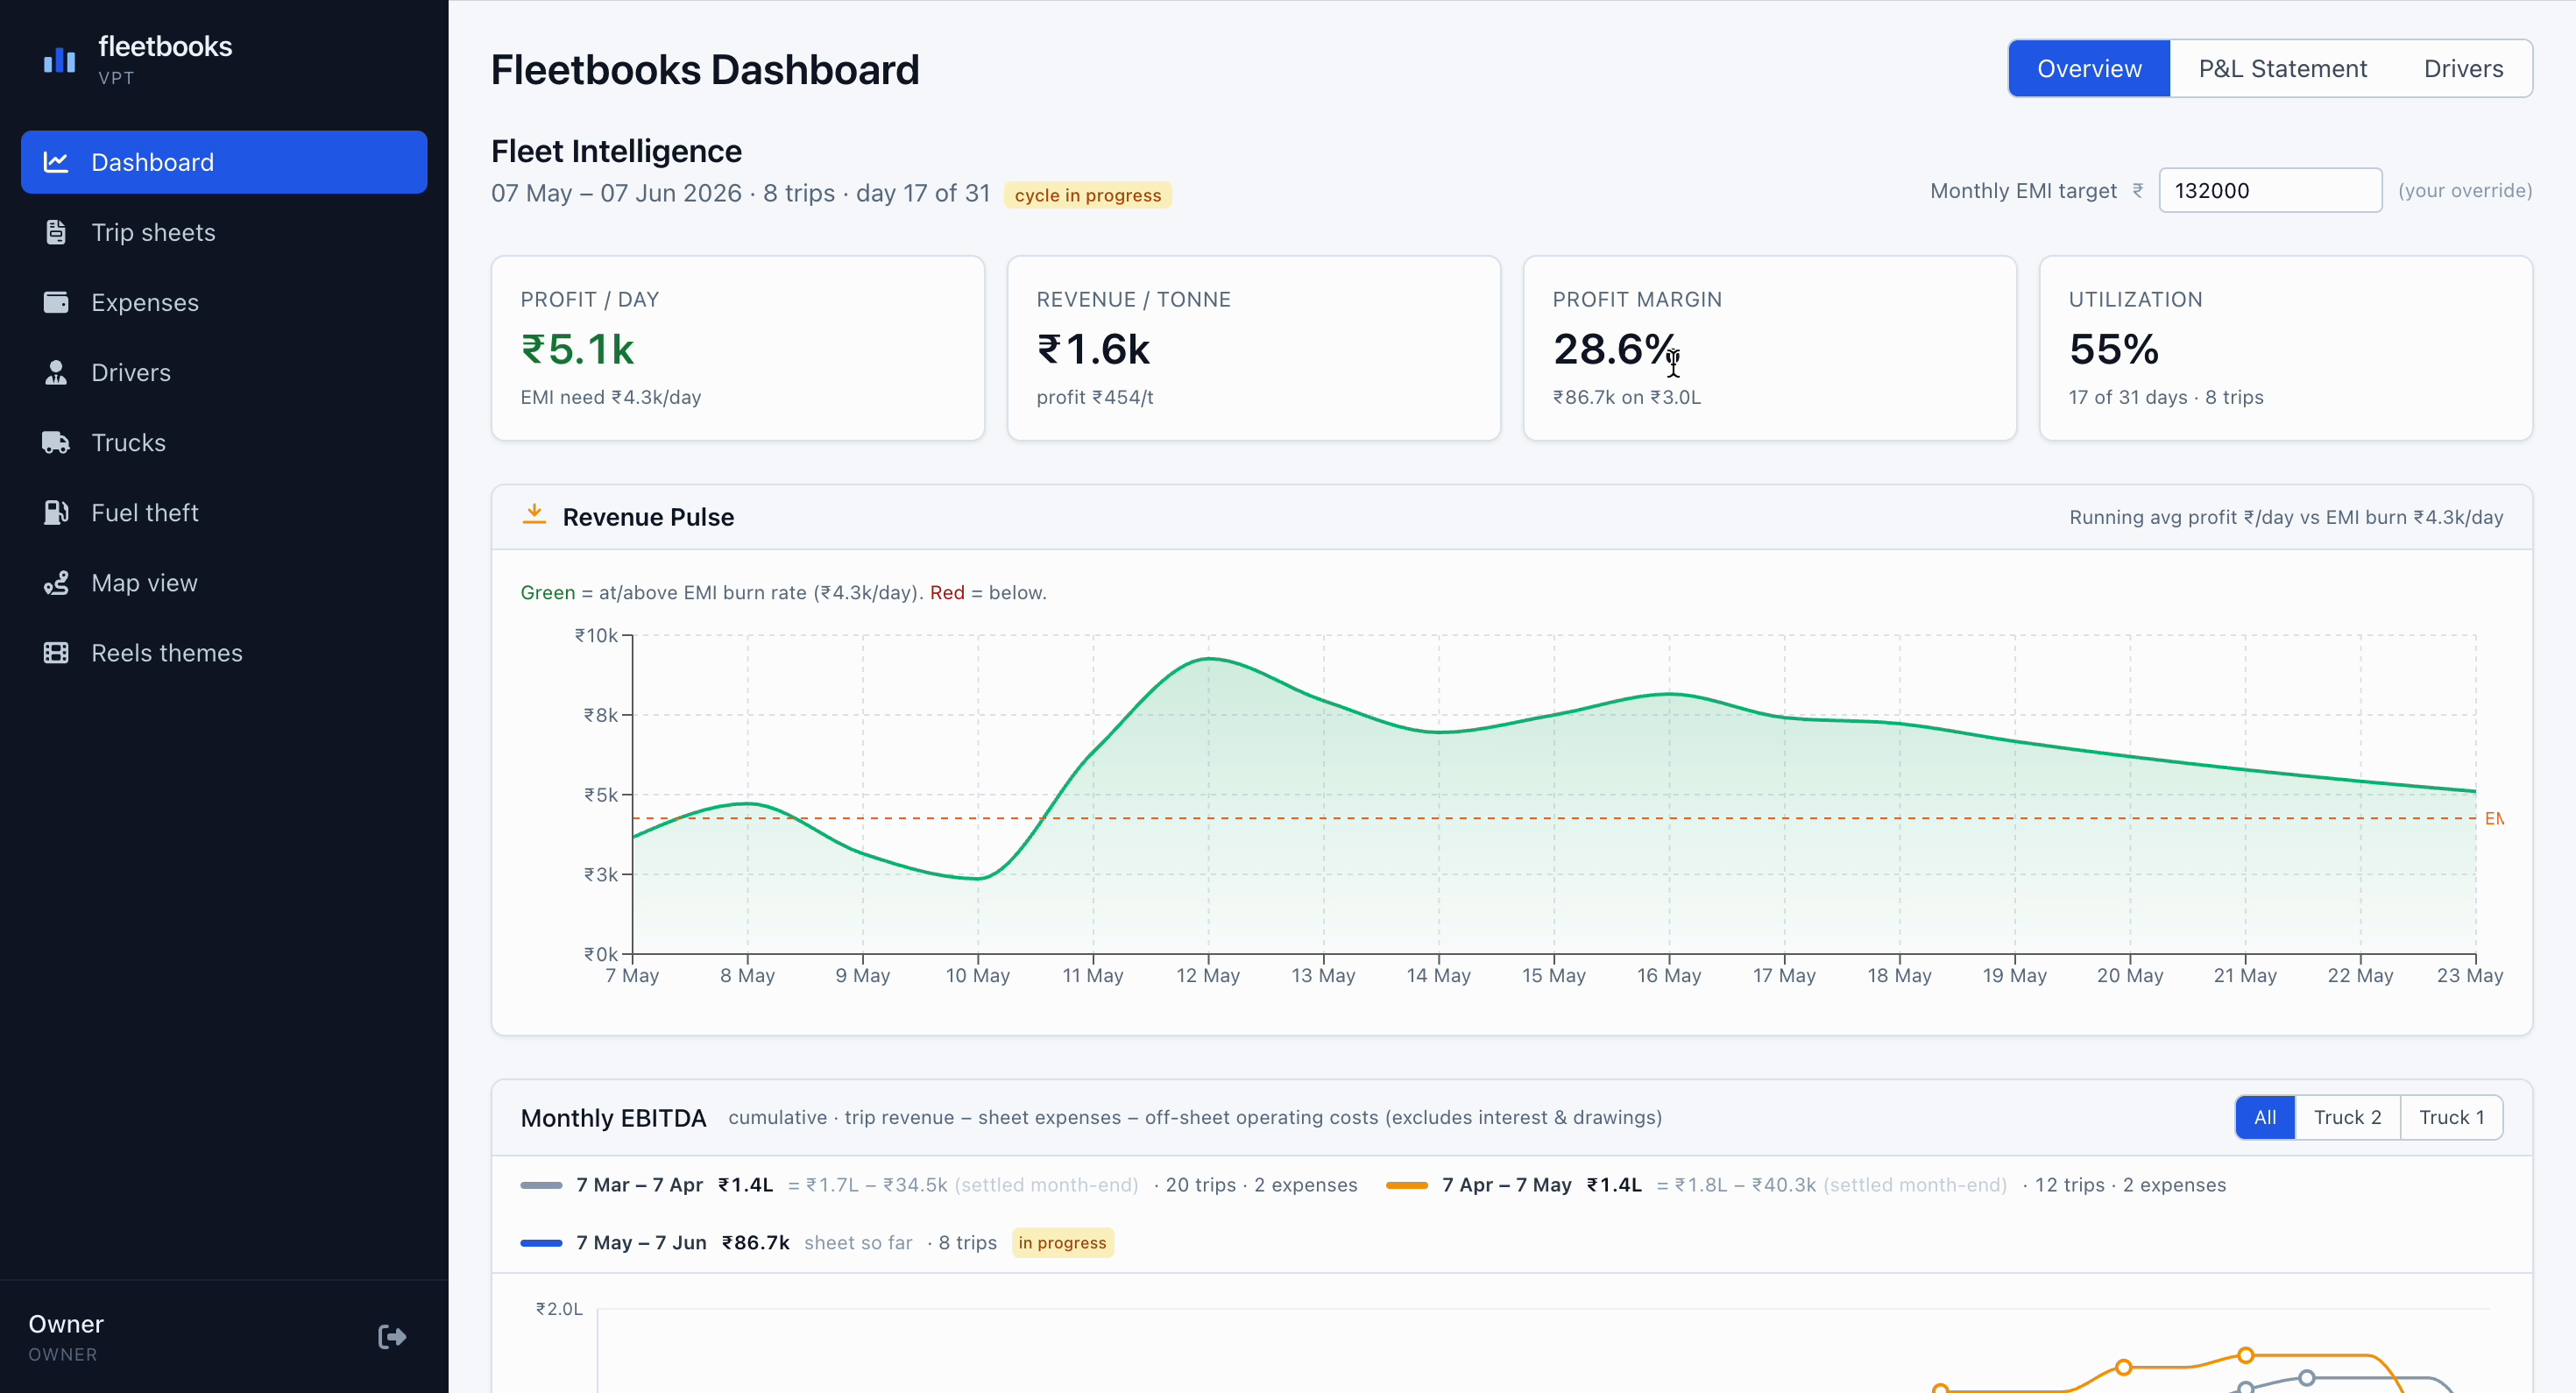This screenshot has height=1393, width=2576.
Task: Click the fleetbooks bar-chart logo icon
Action: coord(59,60)
